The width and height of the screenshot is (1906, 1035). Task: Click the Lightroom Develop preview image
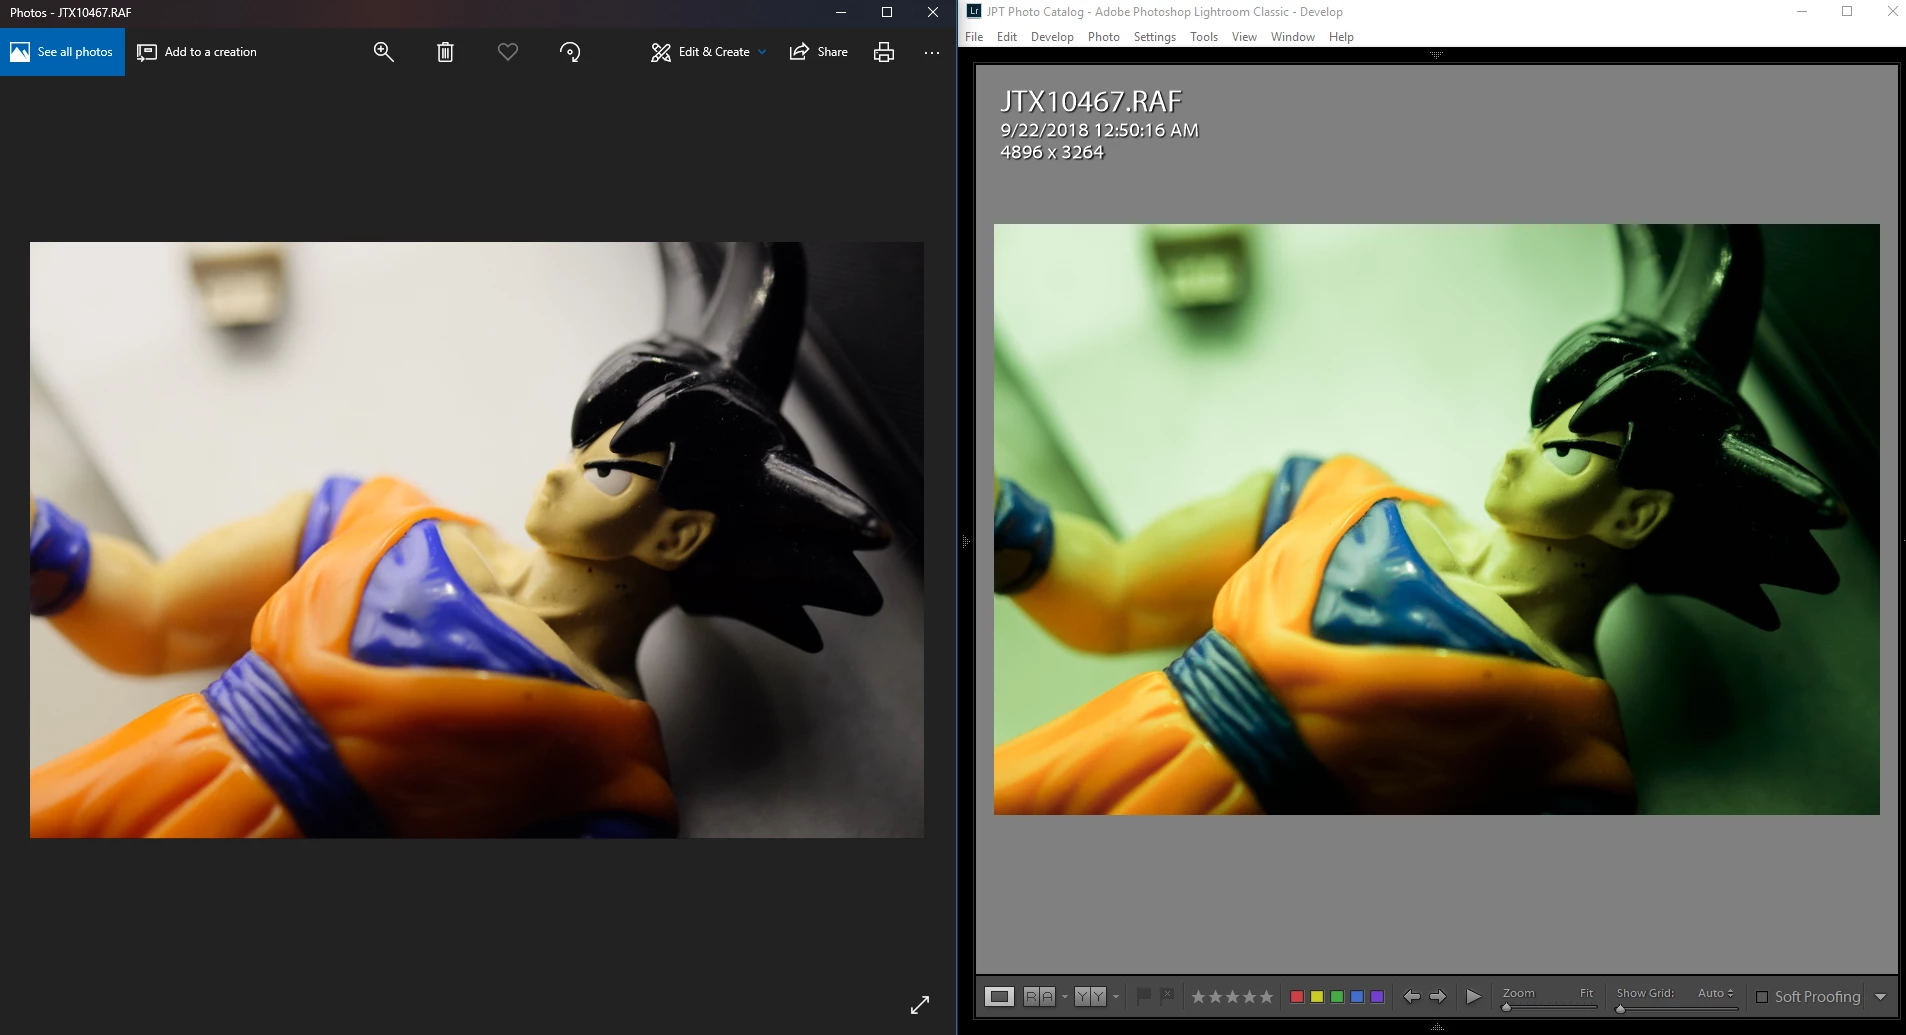coord(1436,519)
